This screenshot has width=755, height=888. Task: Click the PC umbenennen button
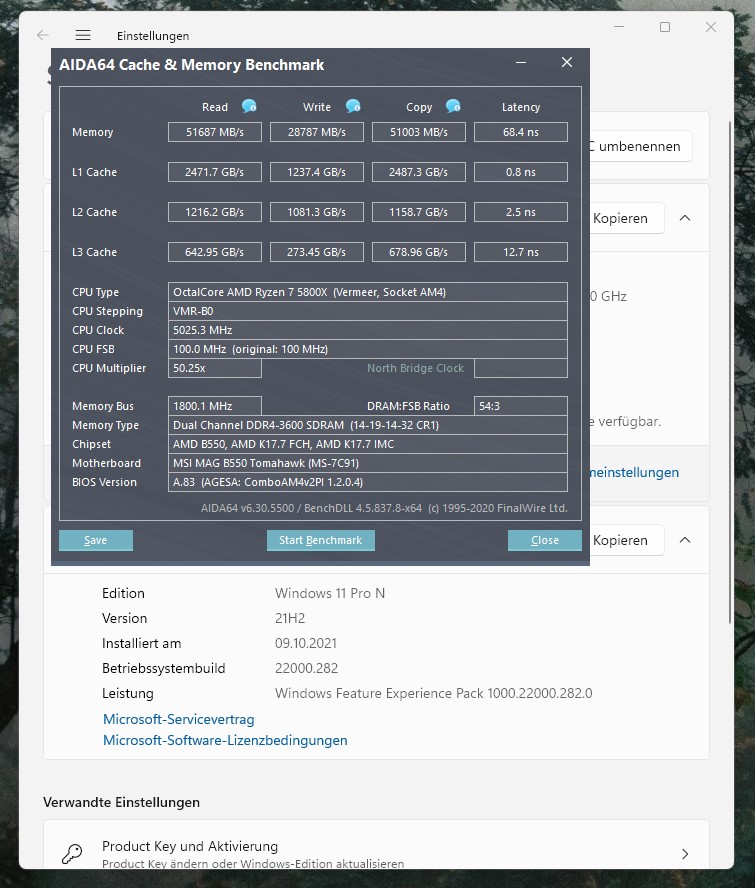[x=640, y=146]
